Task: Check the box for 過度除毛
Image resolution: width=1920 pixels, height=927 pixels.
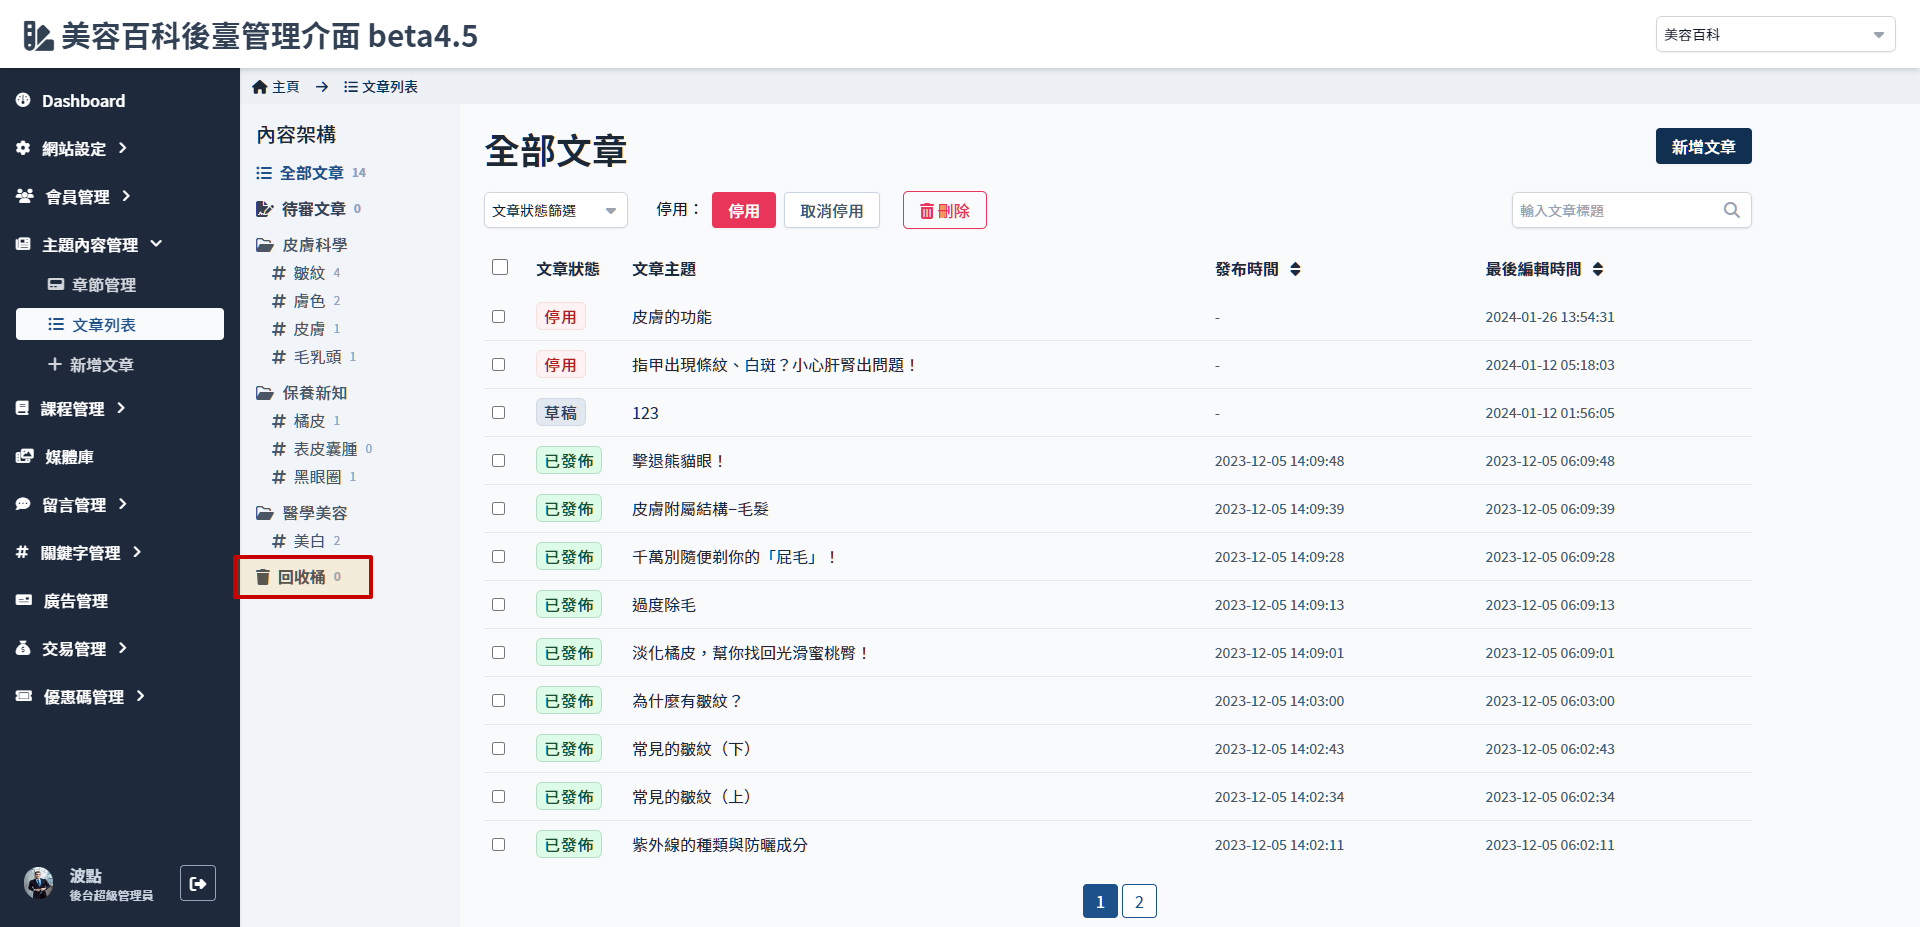Action: (498, 604)
